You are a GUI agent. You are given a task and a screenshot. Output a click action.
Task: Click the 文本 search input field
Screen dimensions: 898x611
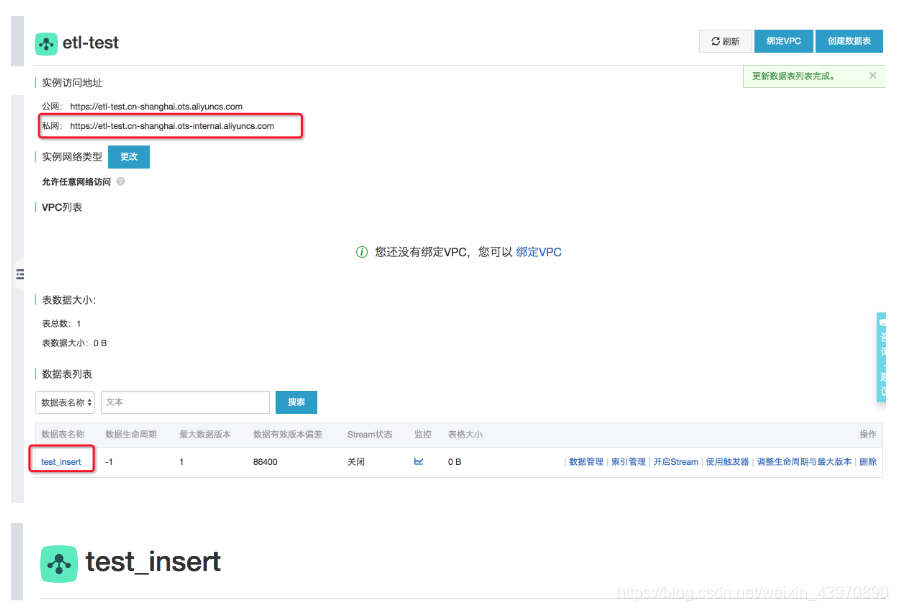click(186, 403)
